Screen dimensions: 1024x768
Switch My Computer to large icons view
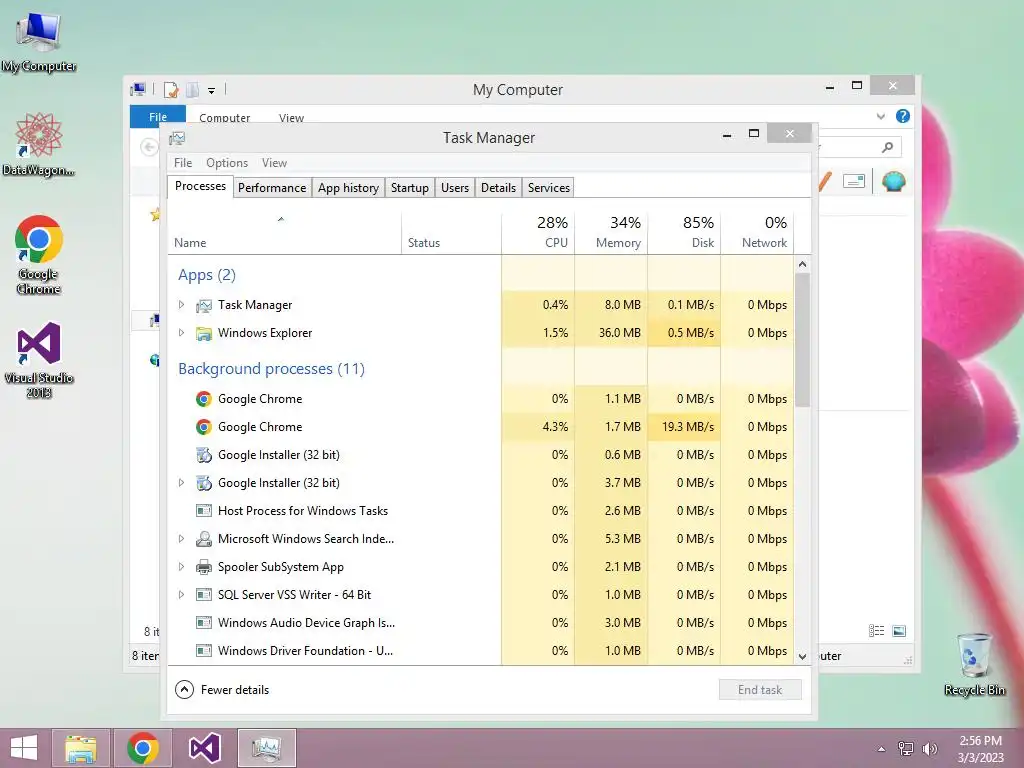(x=899, y=631)
